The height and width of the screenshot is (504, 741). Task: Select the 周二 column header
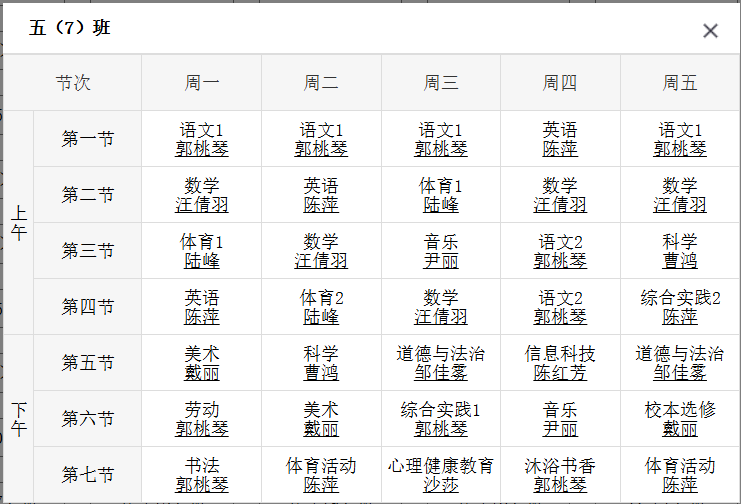coord(321,83)
